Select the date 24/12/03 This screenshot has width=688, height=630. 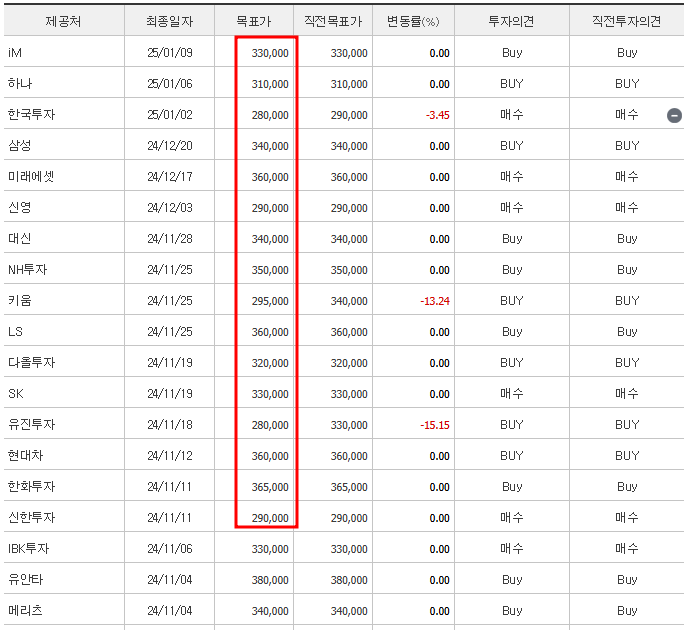[x=170, y=208]
